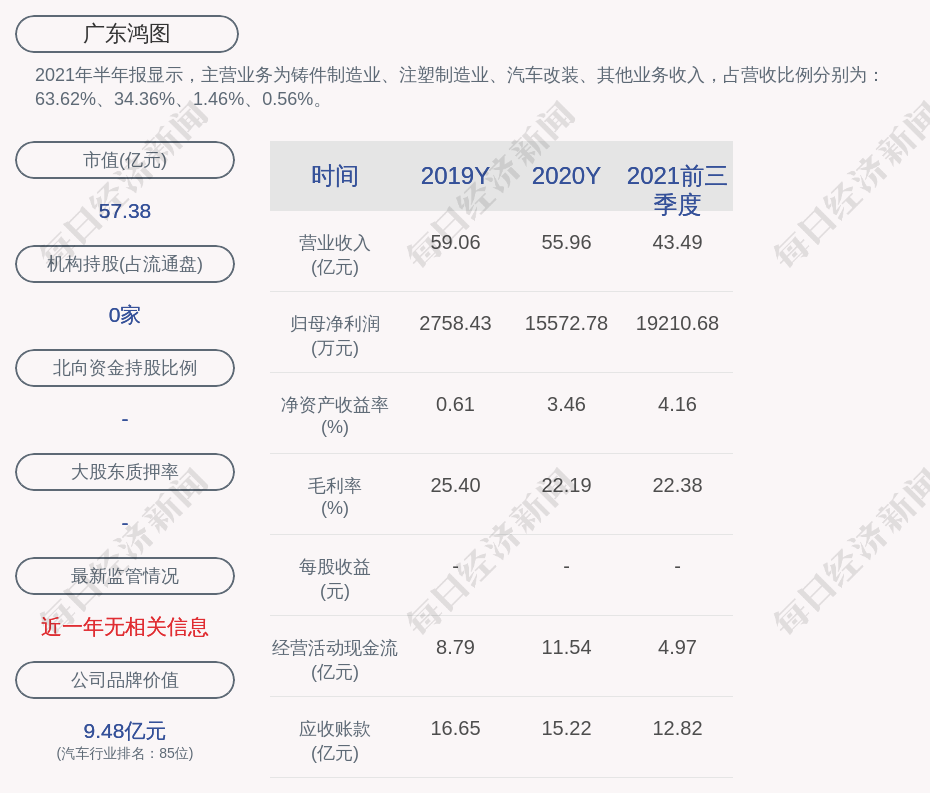Click gross margin value 25.40
This screenshot has height=793, width=930.
tap(455, 485)
